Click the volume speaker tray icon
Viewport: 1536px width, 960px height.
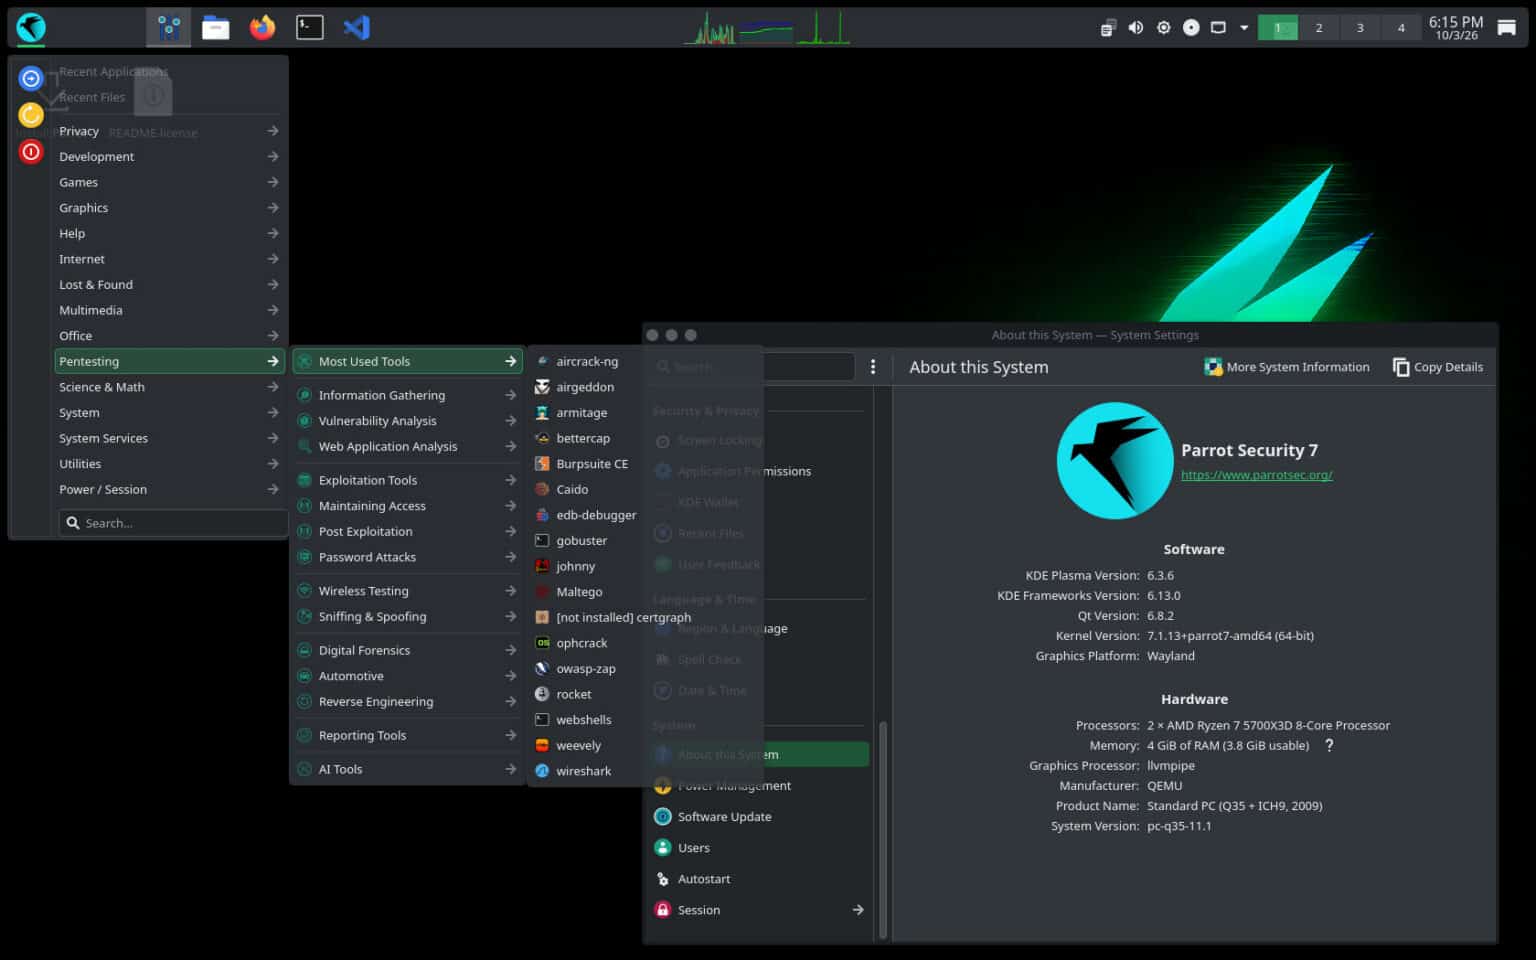1135,28
